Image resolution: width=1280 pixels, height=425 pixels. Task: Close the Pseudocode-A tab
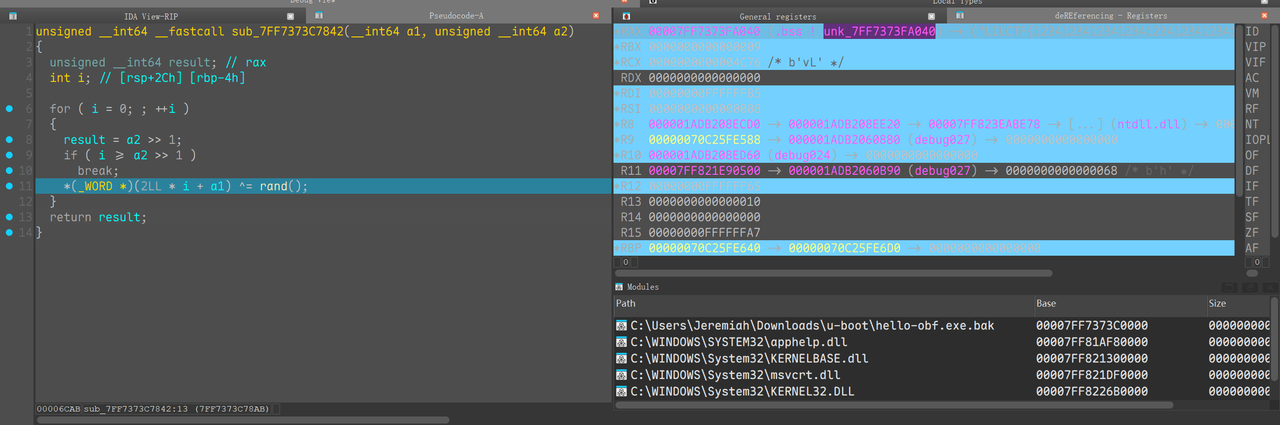tap(596, 16)
